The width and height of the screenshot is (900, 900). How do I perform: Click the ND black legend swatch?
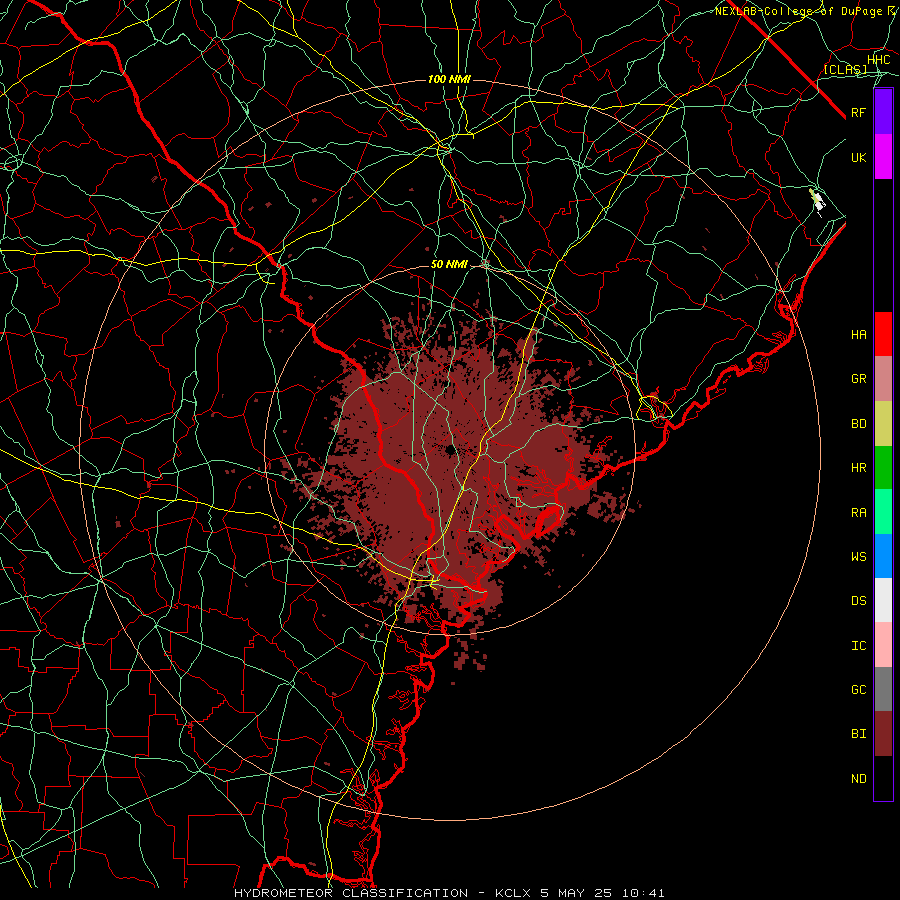tap(883, 778)
